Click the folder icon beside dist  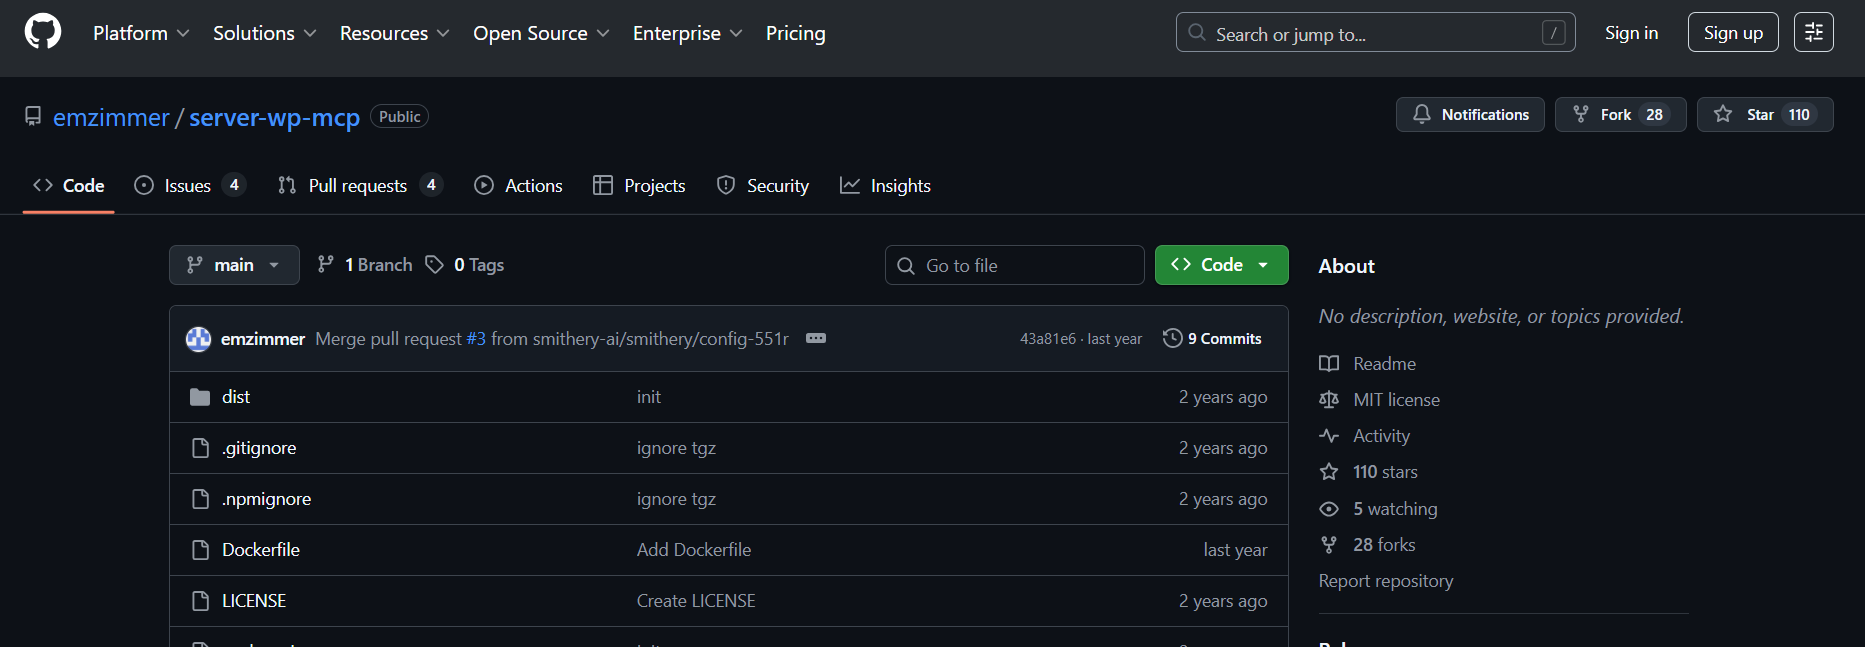tap(200, 397)
